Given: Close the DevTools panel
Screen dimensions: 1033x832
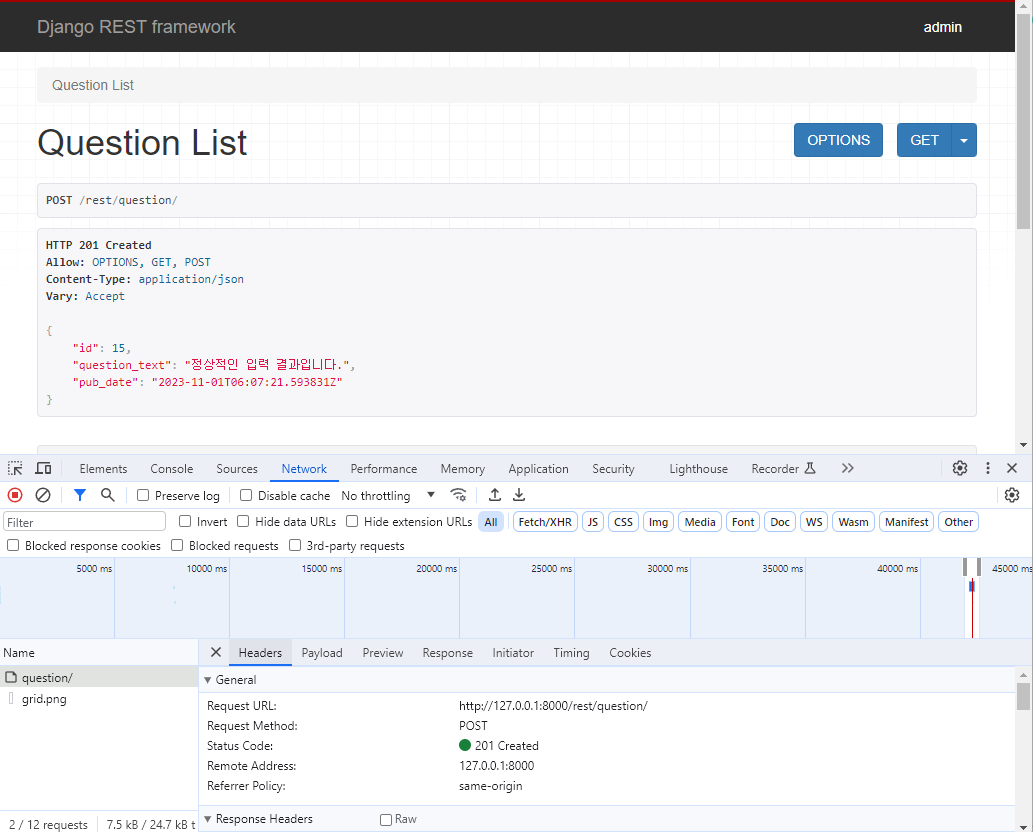Looking at the screenshot, I should click(1013, 468).
